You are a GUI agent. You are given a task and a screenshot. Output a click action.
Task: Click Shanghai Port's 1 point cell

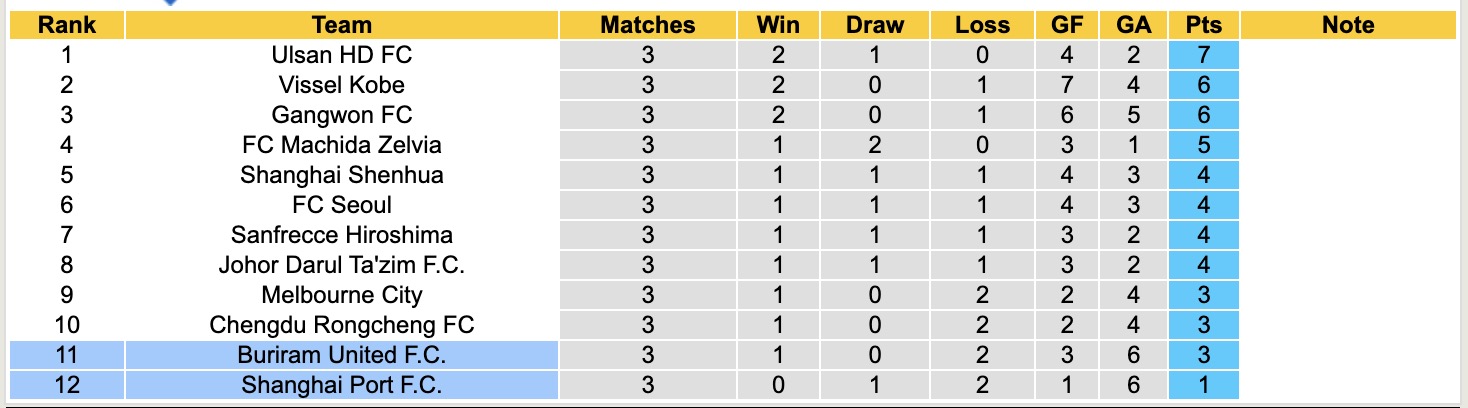click(x=1203, y=385)
